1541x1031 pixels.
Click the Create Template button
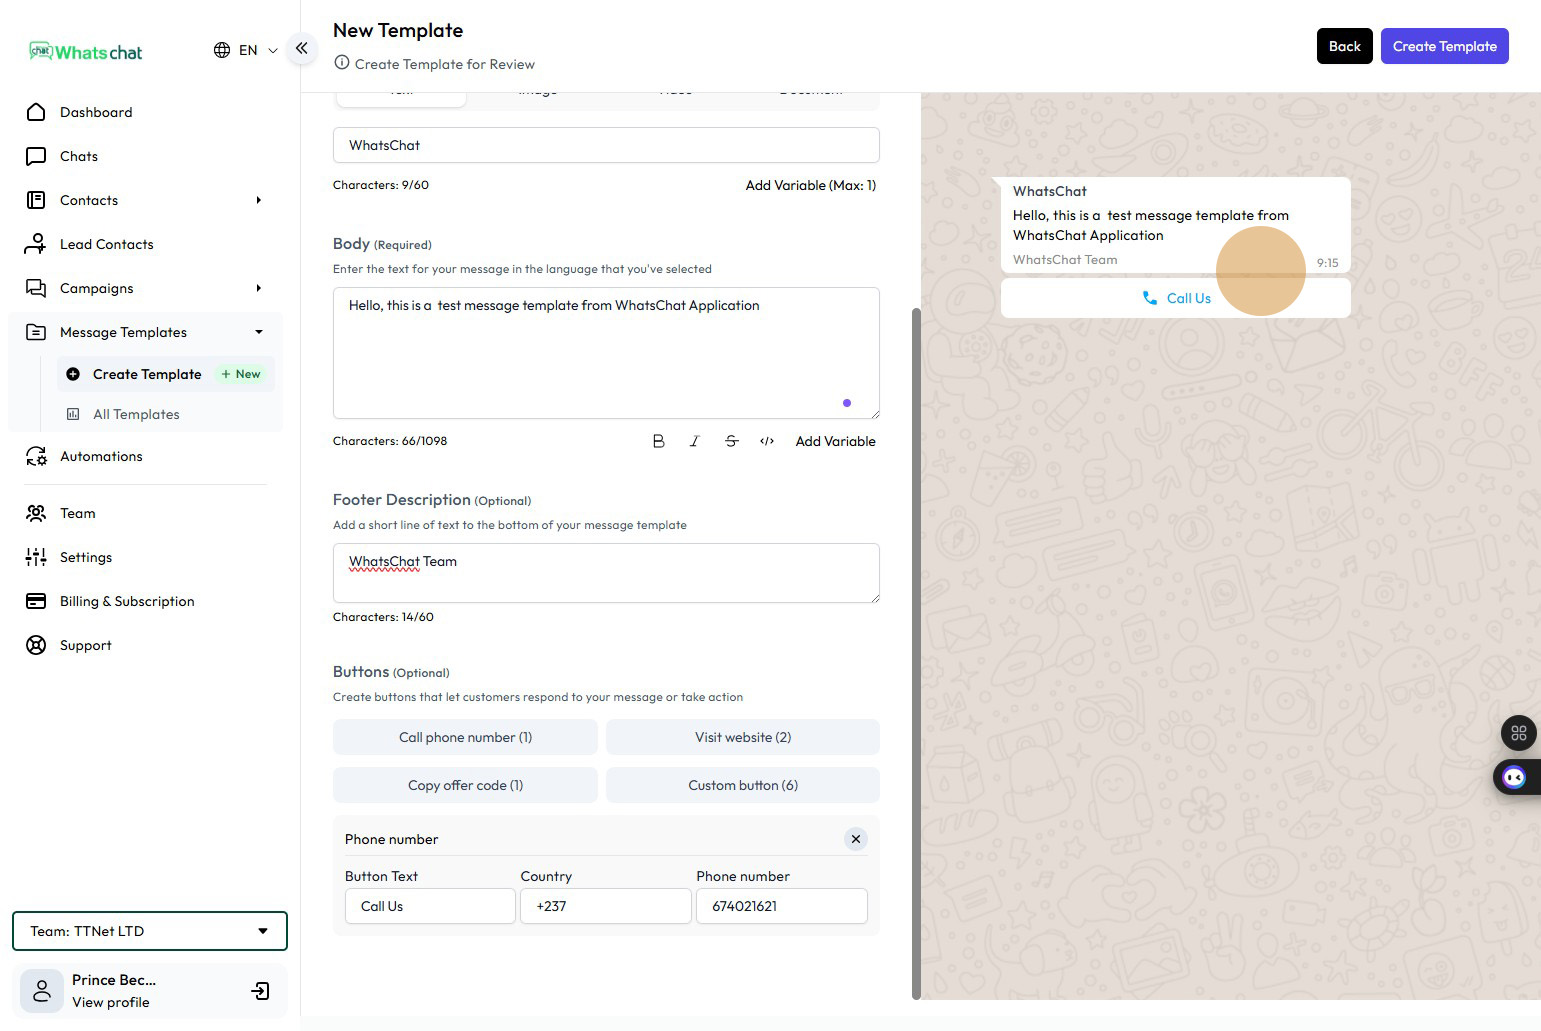point(1444,46)
